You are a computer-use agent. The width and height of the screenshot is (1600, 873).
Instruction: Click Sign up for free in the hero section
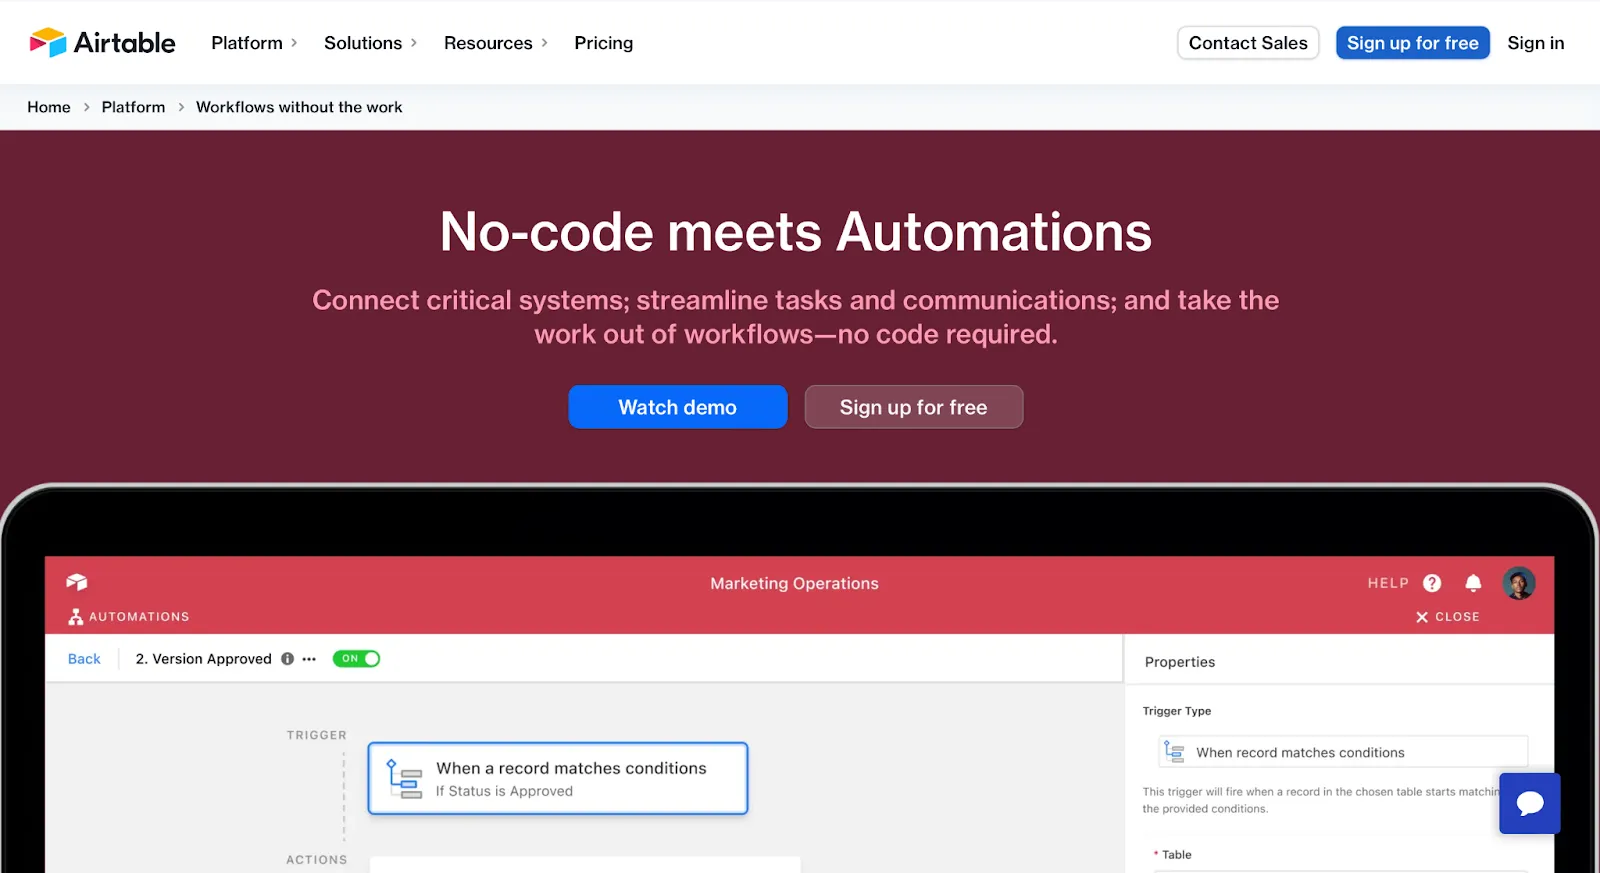(913, 407)
